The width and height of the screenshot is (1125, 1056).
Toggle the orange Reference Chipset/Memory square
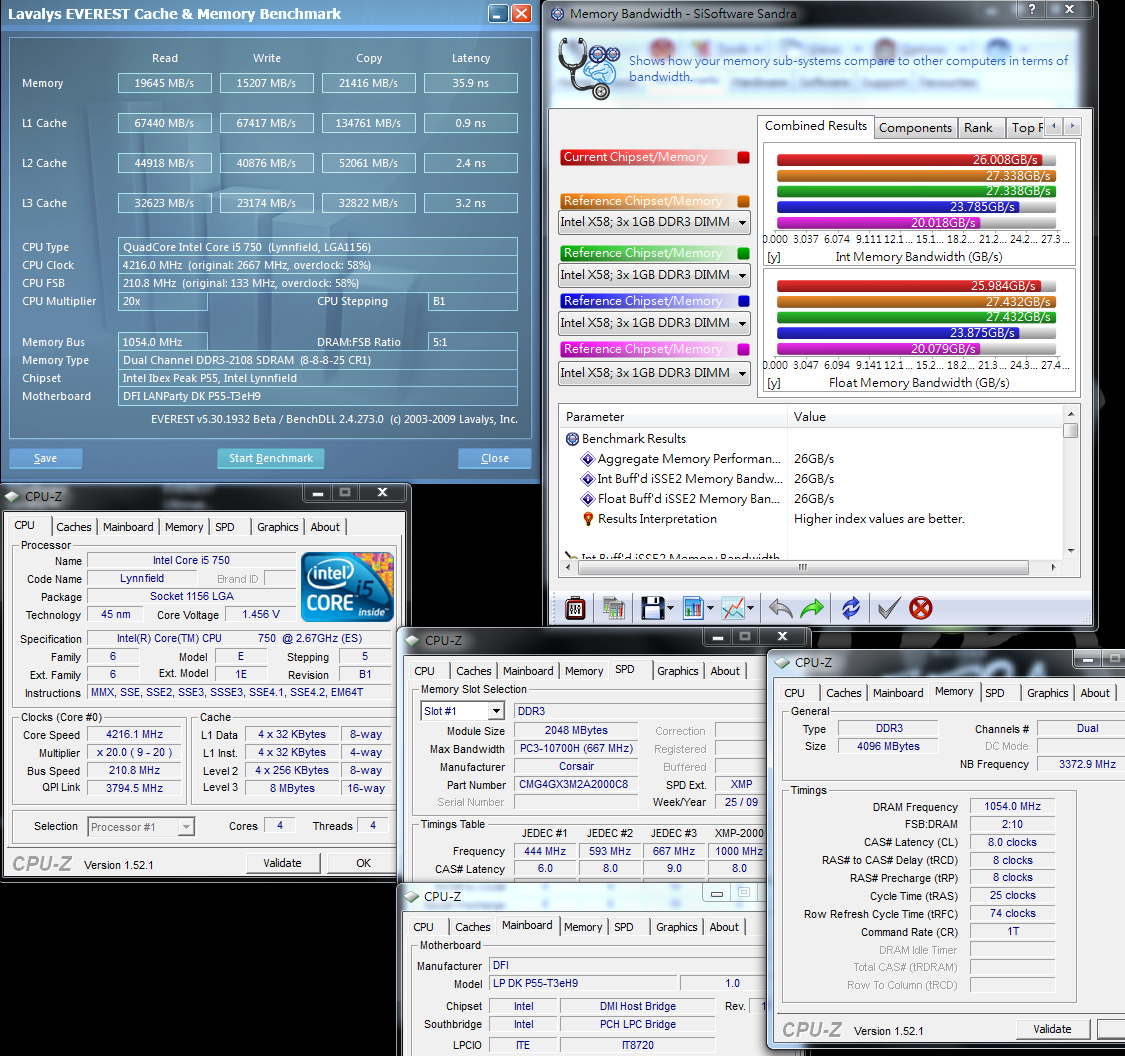pos(743,201)
